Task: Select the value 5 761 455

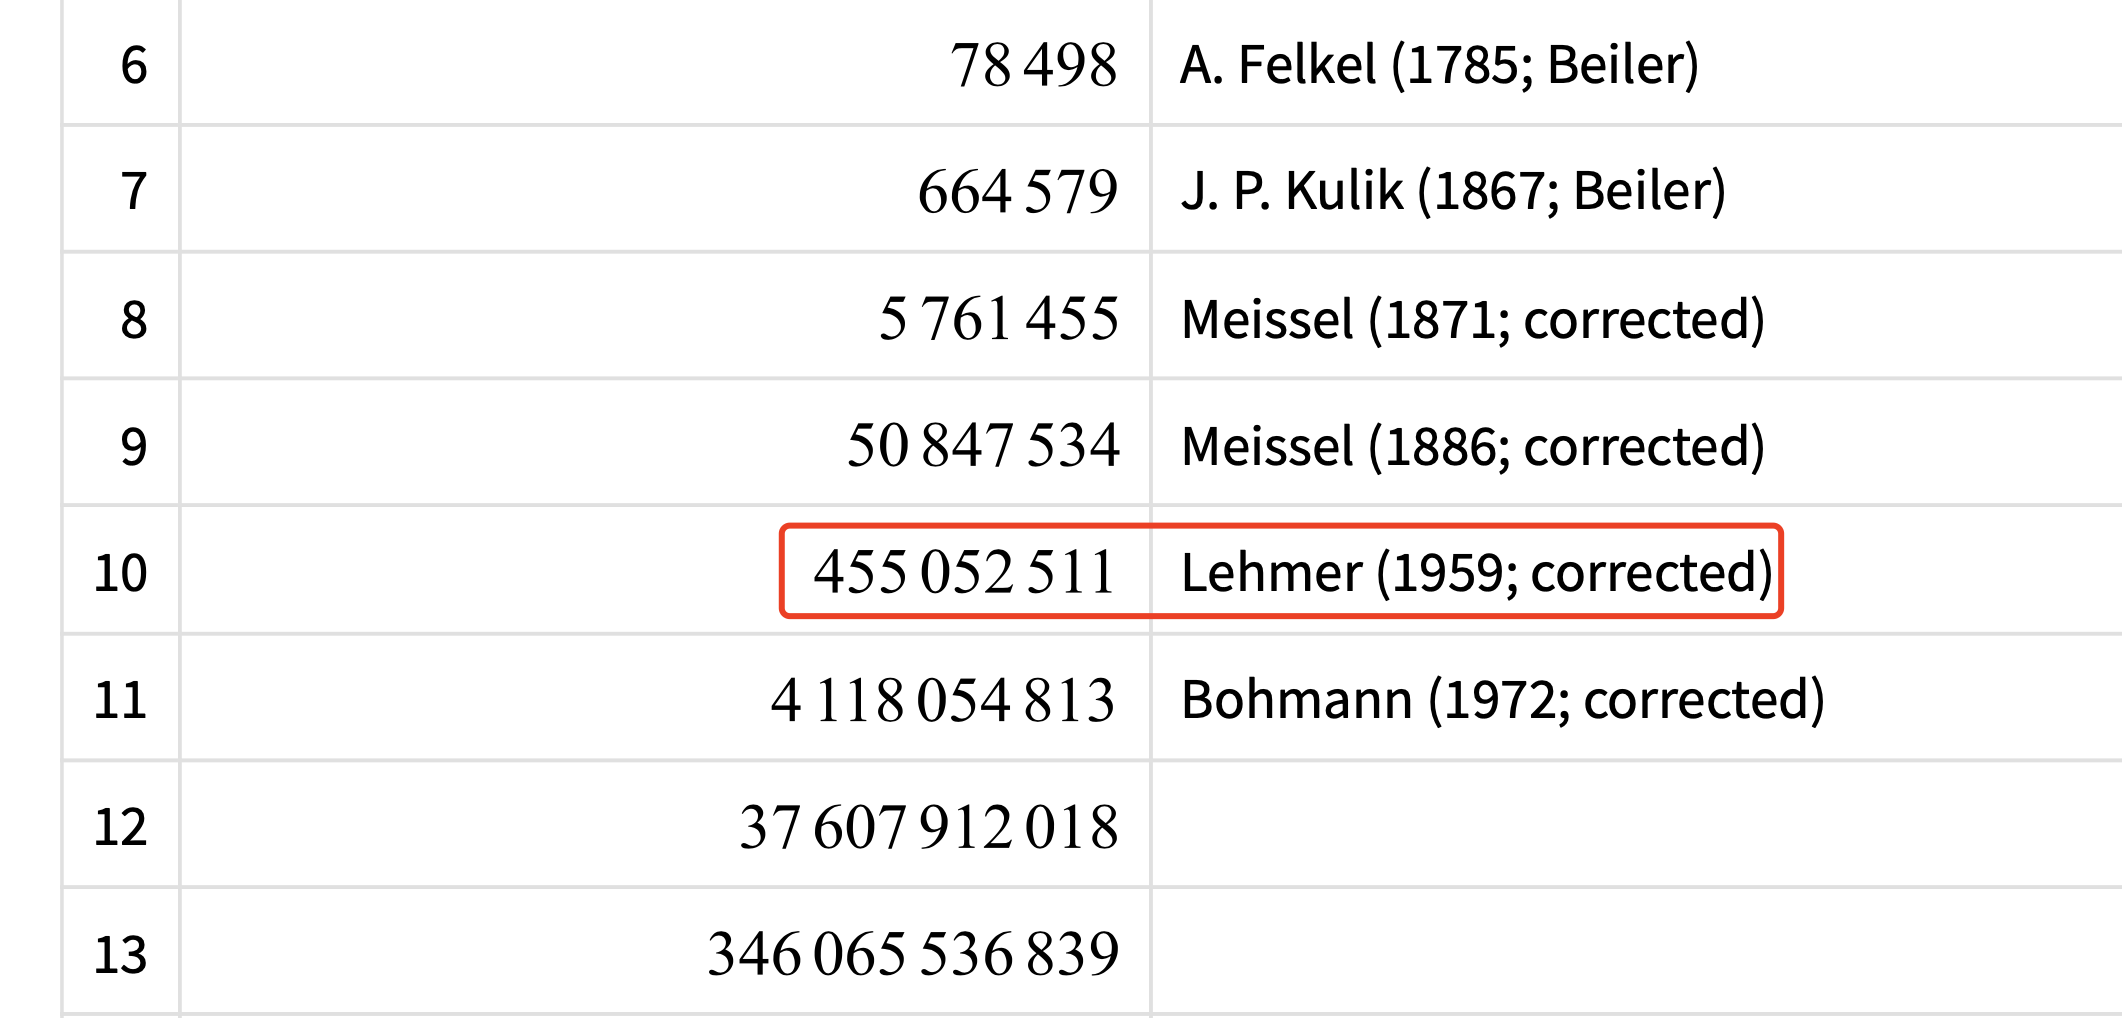Action: coord(998,320)
